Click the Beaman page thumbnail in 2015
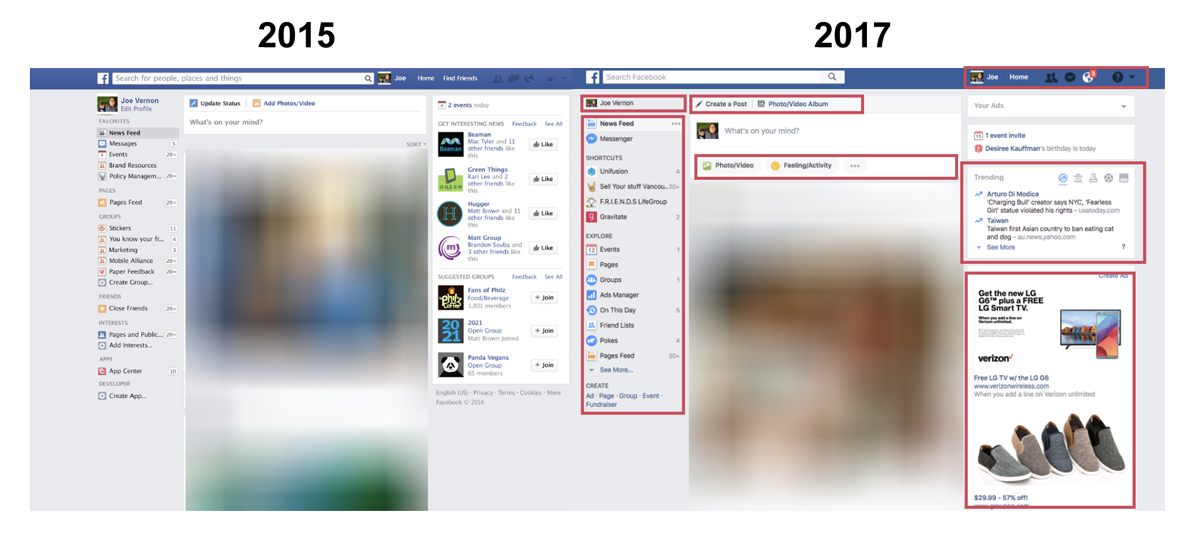The height and width of the screenshot is (536, 1200). tap(450, 145)
